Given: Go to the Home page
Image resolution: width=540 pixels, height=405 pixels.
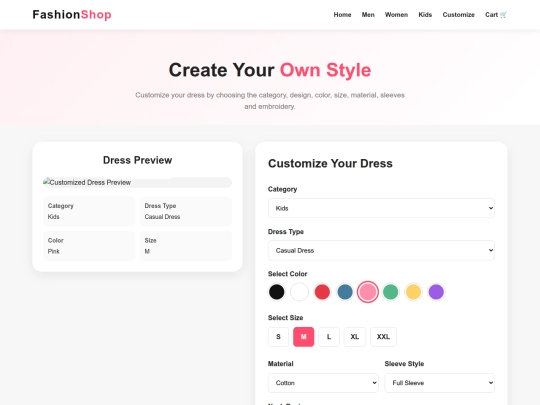Looking at the screenshot, I should pyautogui.click(x=342, y=14).
